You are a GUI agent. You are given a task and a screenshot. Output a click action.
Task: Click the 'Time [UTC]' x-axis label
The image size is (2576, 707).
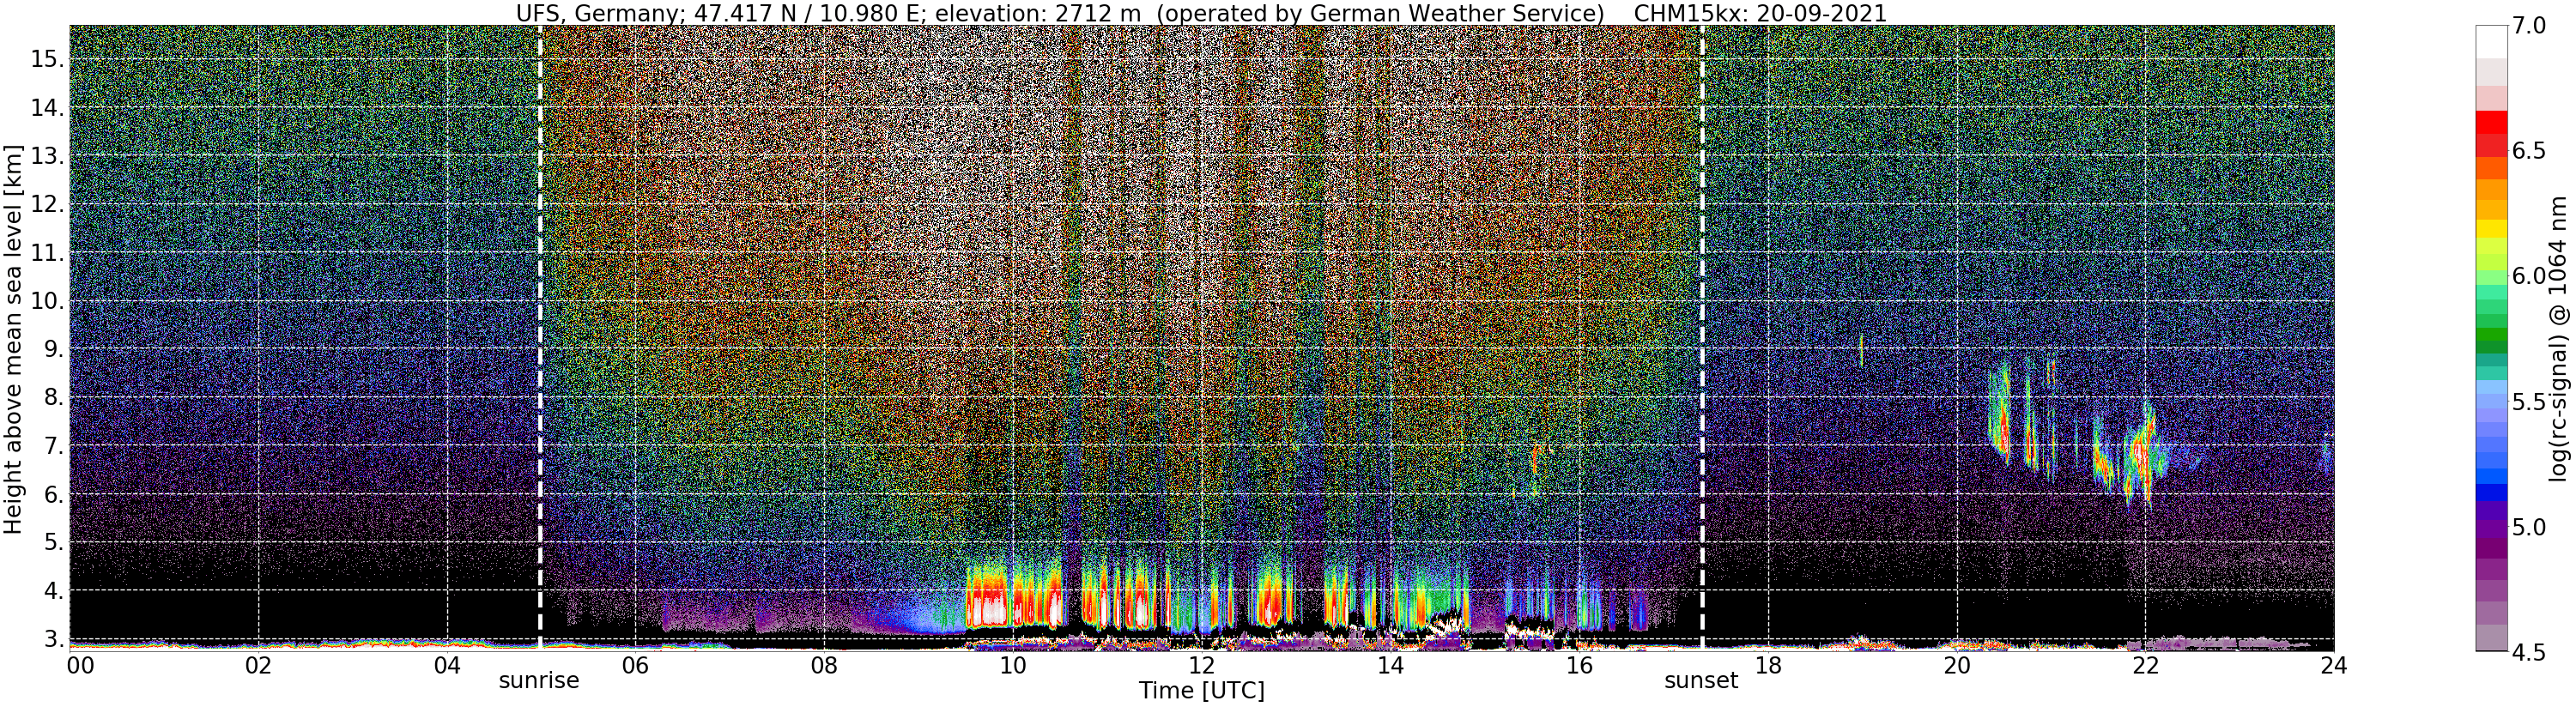[1201, 691]
